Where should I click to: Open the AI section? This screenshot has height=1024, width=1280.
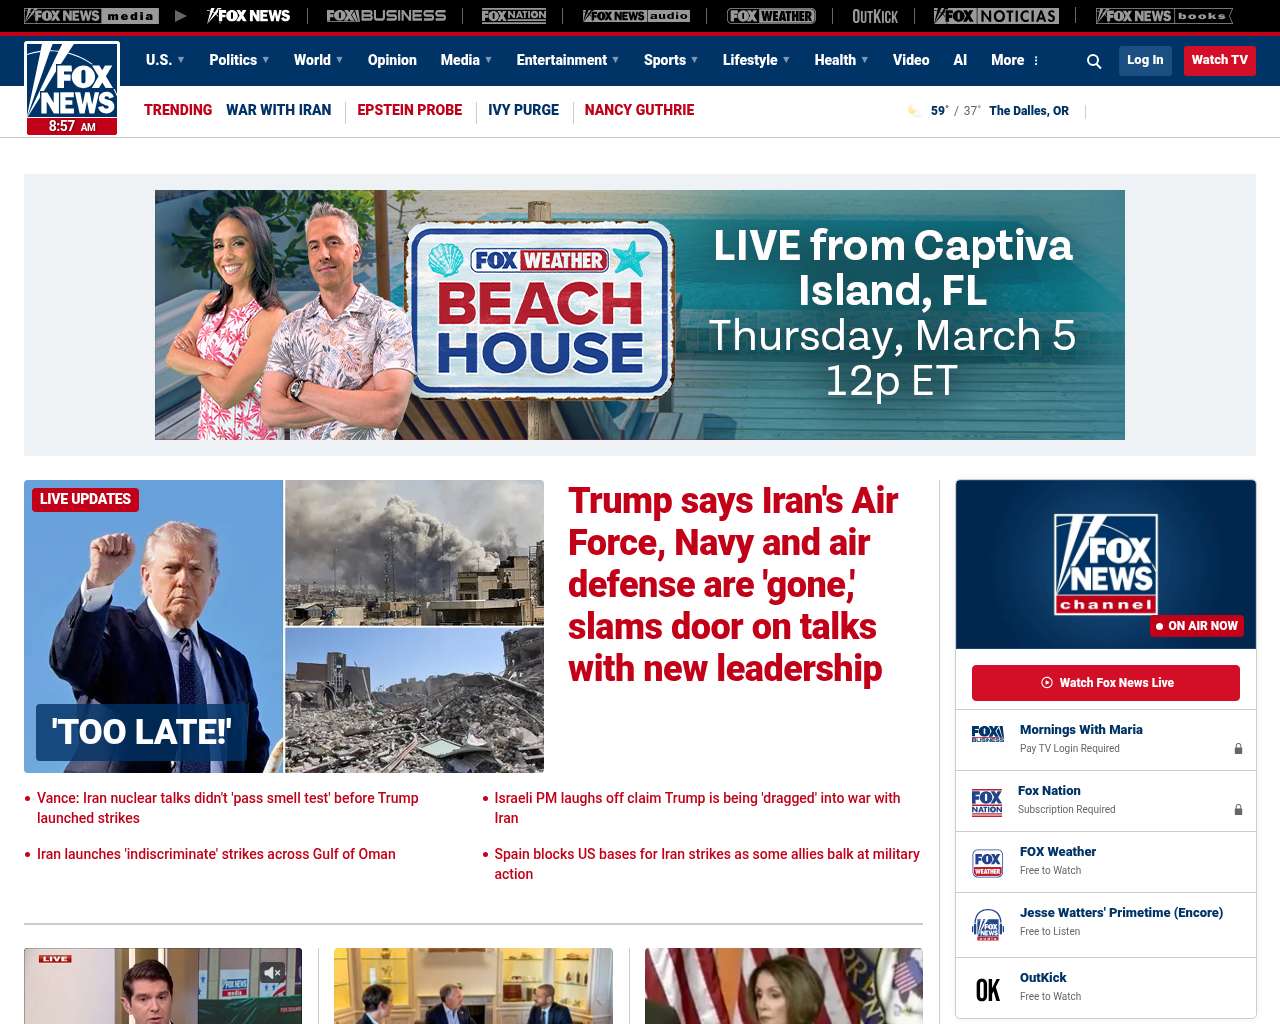tap(960, 60)
